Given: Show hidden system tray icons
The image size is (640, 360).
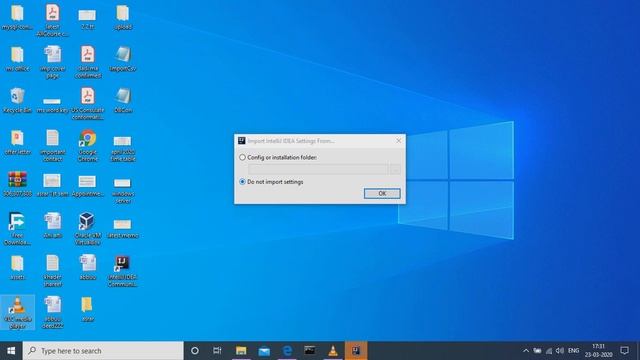Looking at the screenshot, I should pyautogui.click(x=526, y=351).
